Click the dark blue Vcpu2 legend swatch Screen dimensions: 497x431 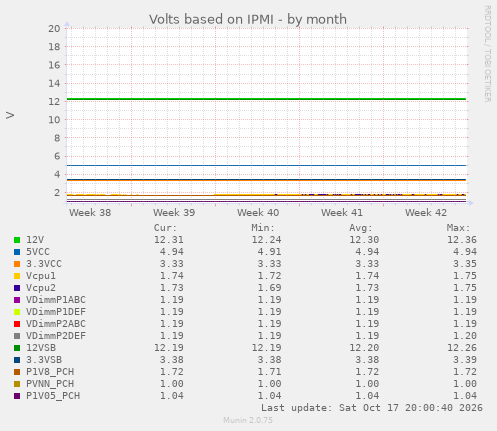click(x=17, y=288)
